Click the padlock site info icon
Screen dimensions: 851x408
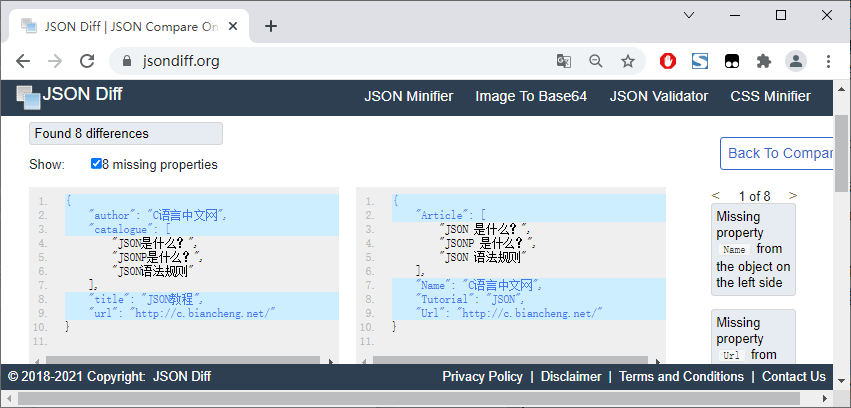[128, 61]
